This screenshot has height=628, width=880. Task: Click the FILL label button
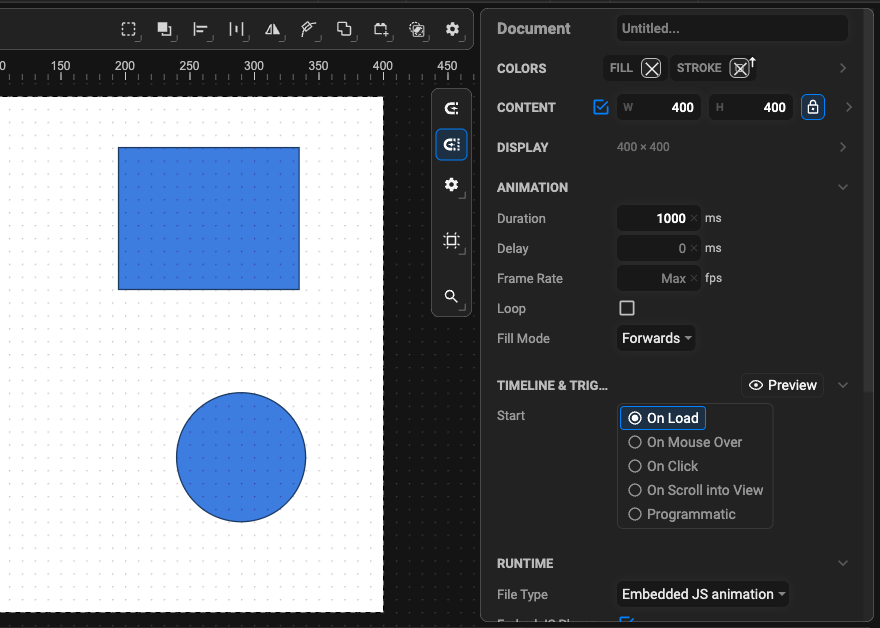pyautogui.click(x=621, y=68)
